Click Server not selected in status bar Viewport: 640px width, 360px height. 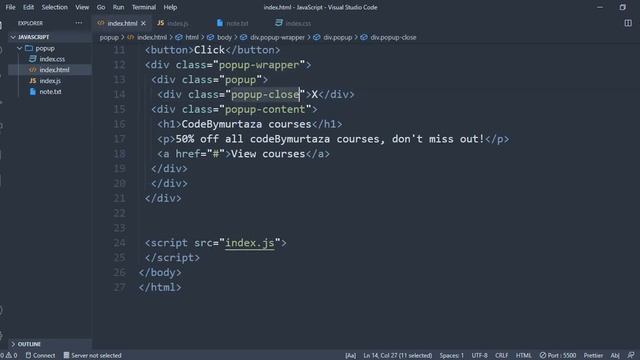(x=92, y=356)
